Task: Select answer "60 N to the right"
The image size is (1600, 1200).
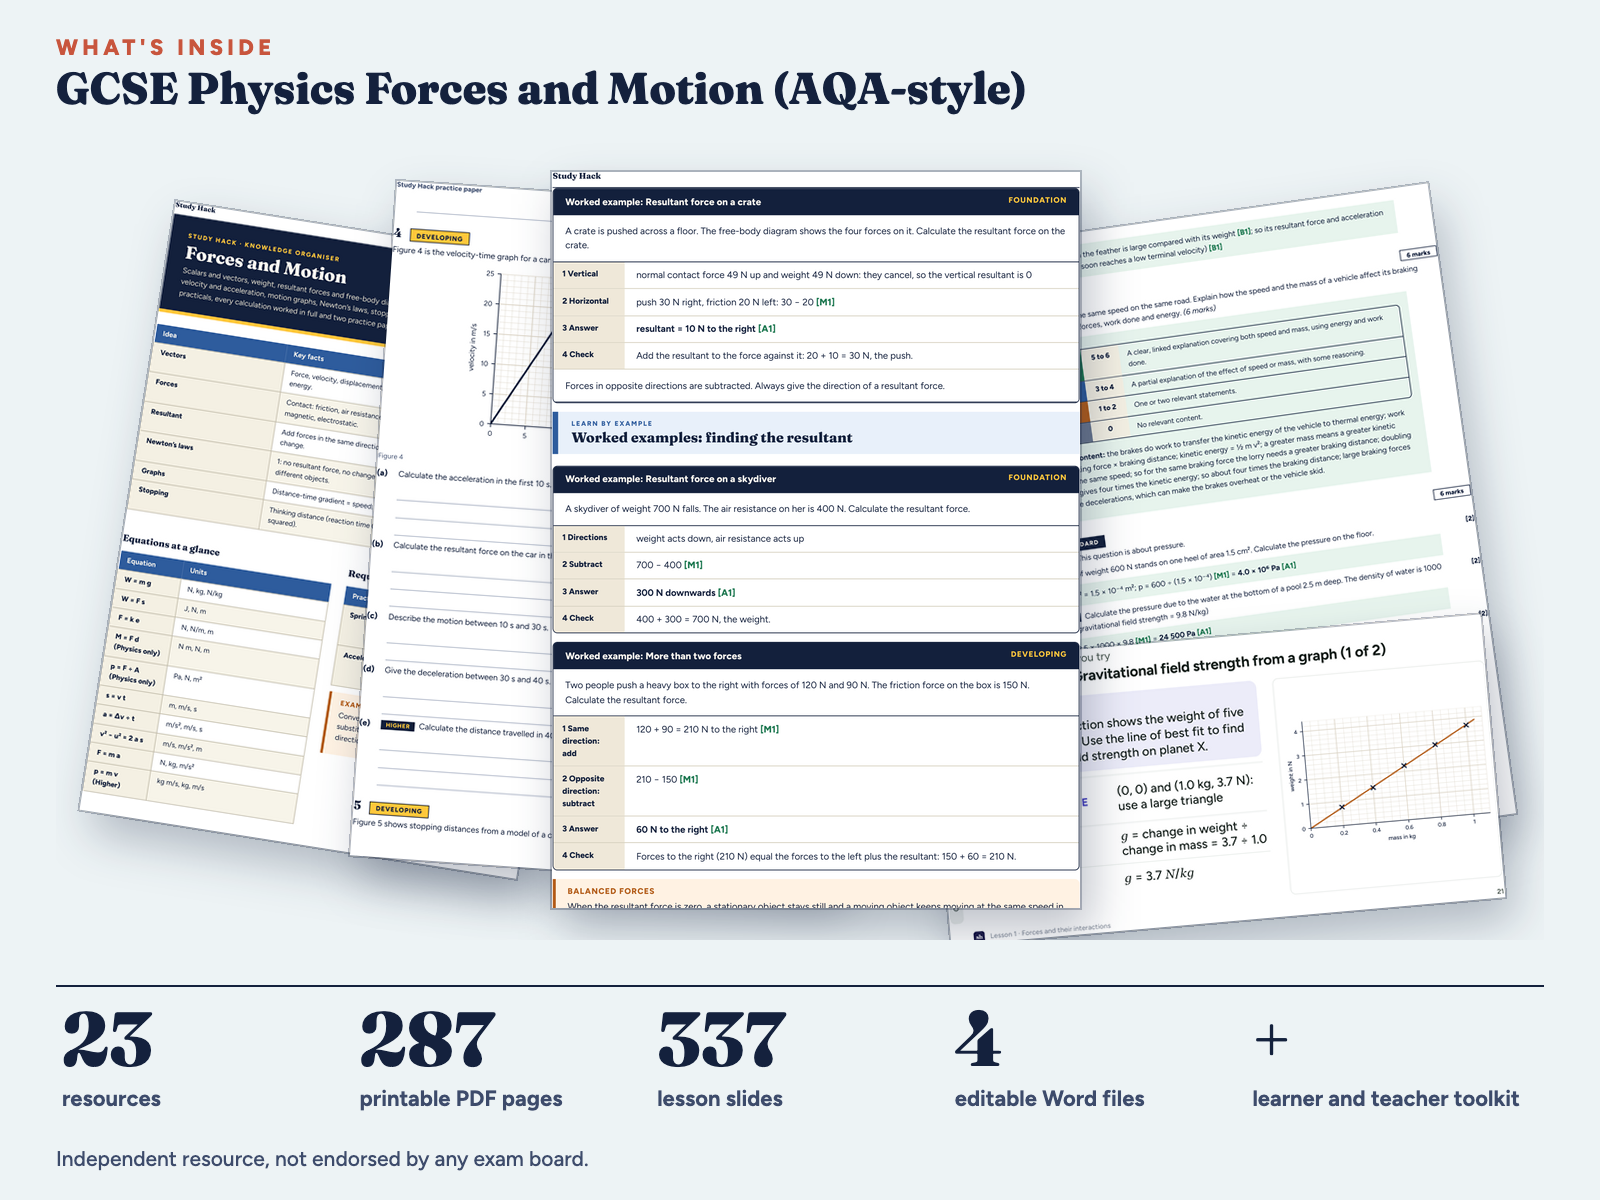Action: point(682,830)
